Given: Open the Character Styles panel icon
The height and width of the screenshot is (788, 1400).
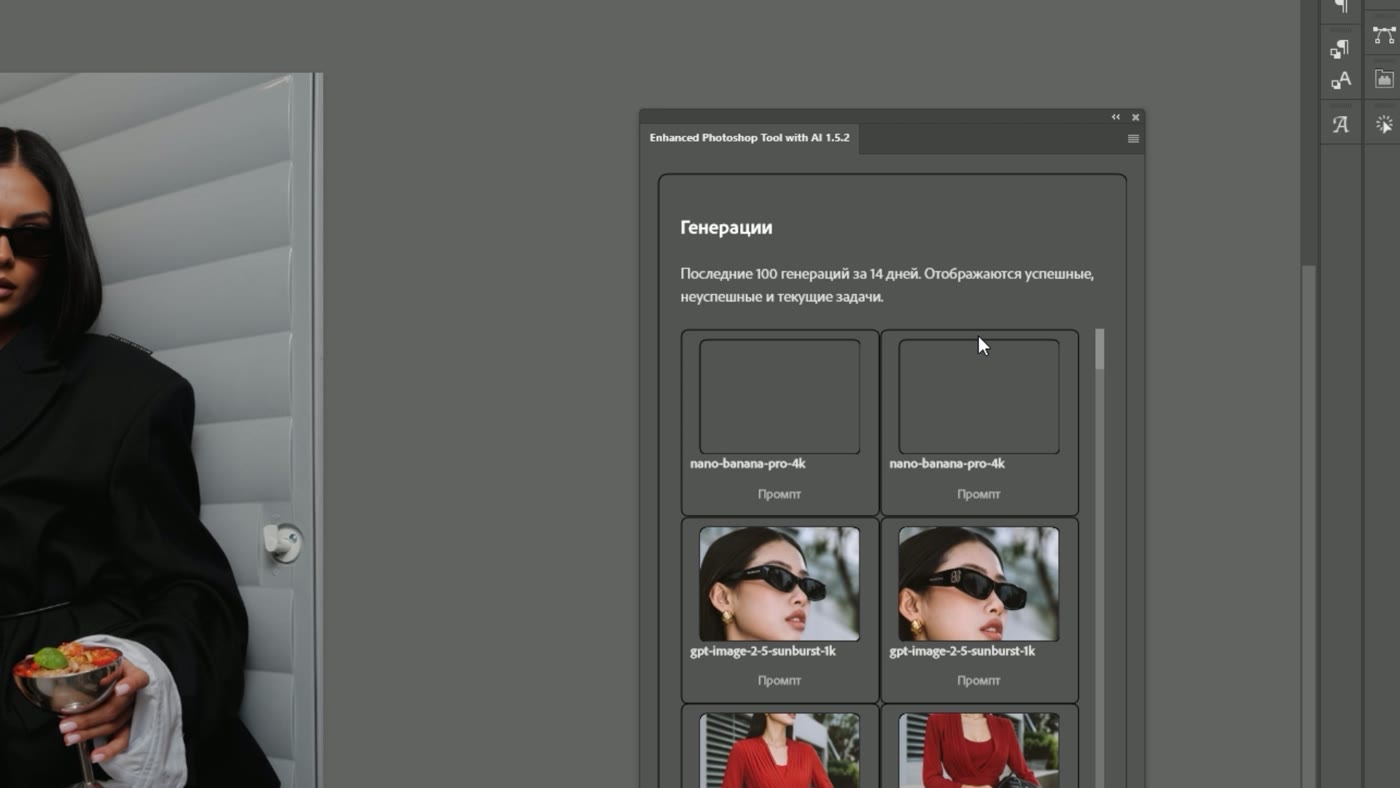Looking at the screenshot, I should (x=1341, y=80).
